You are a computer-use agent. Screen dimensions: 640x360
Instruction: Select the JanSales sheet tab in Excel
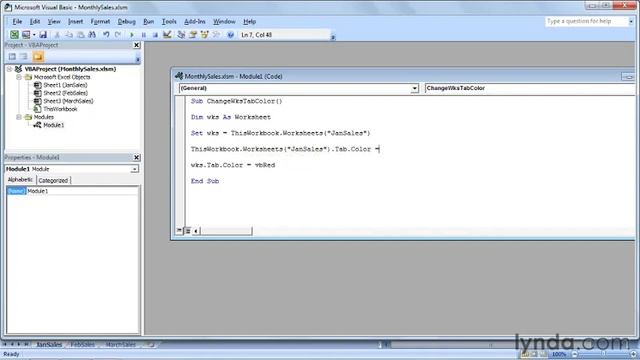click(x=49, y=345)
